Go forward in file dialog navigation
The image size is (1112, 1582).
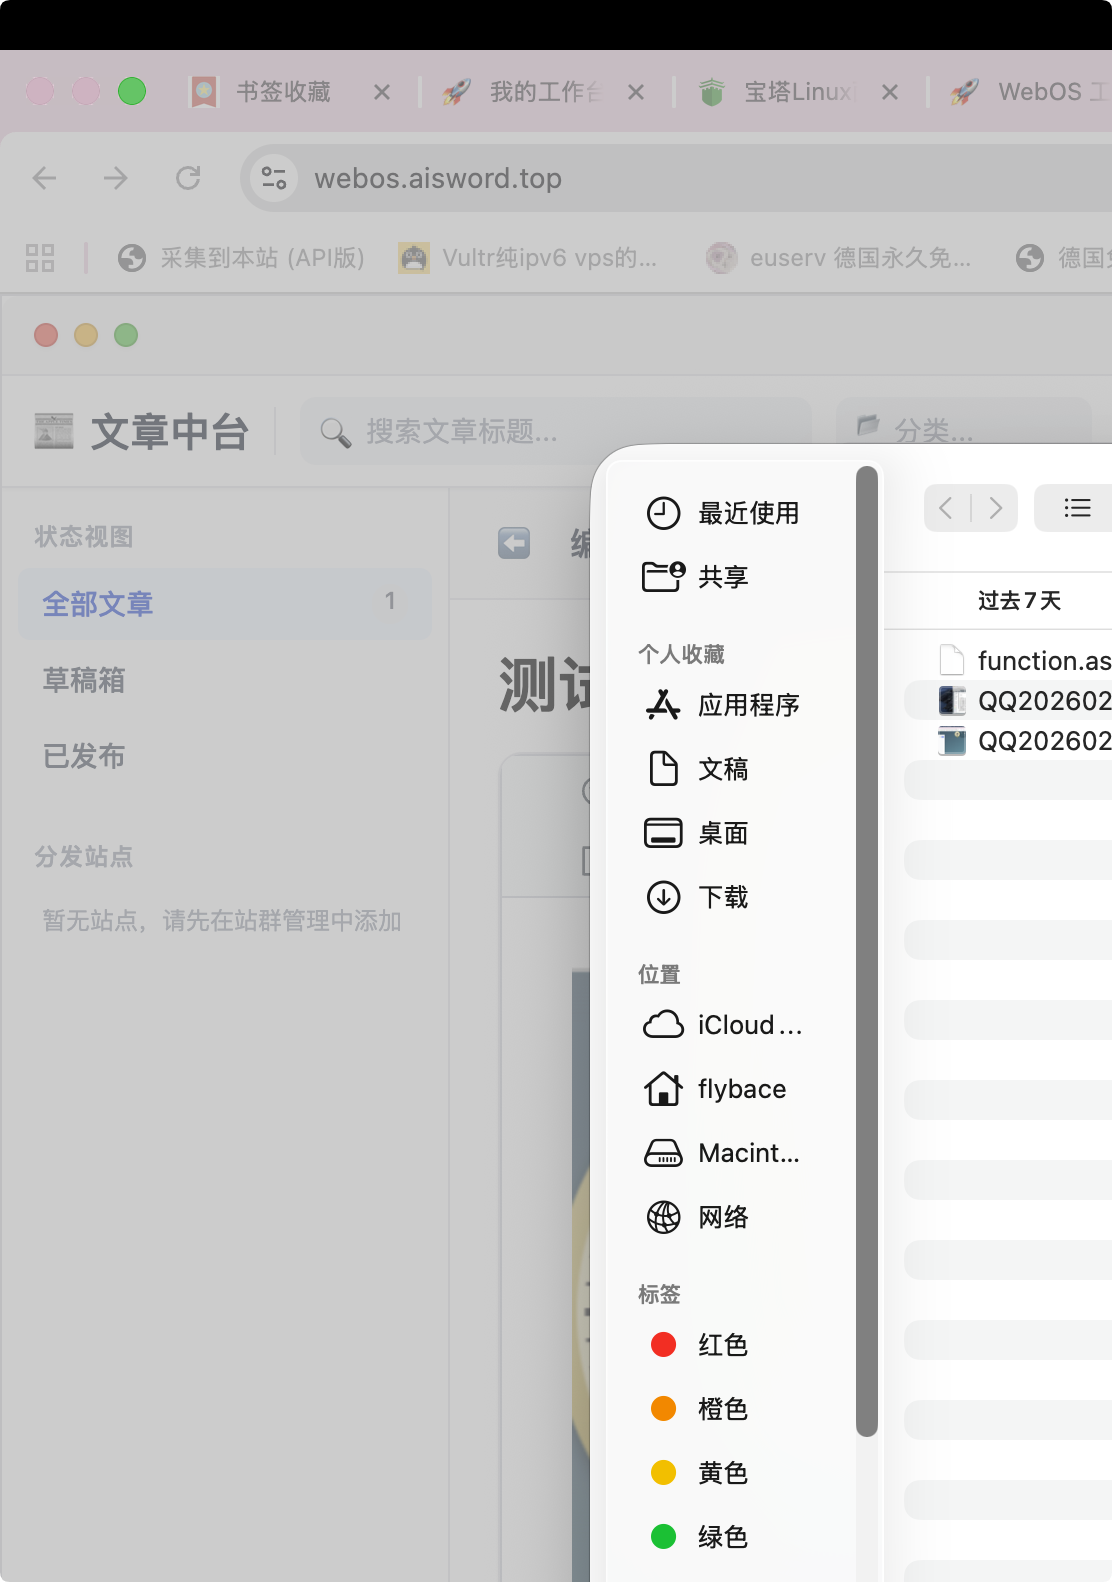995,508
